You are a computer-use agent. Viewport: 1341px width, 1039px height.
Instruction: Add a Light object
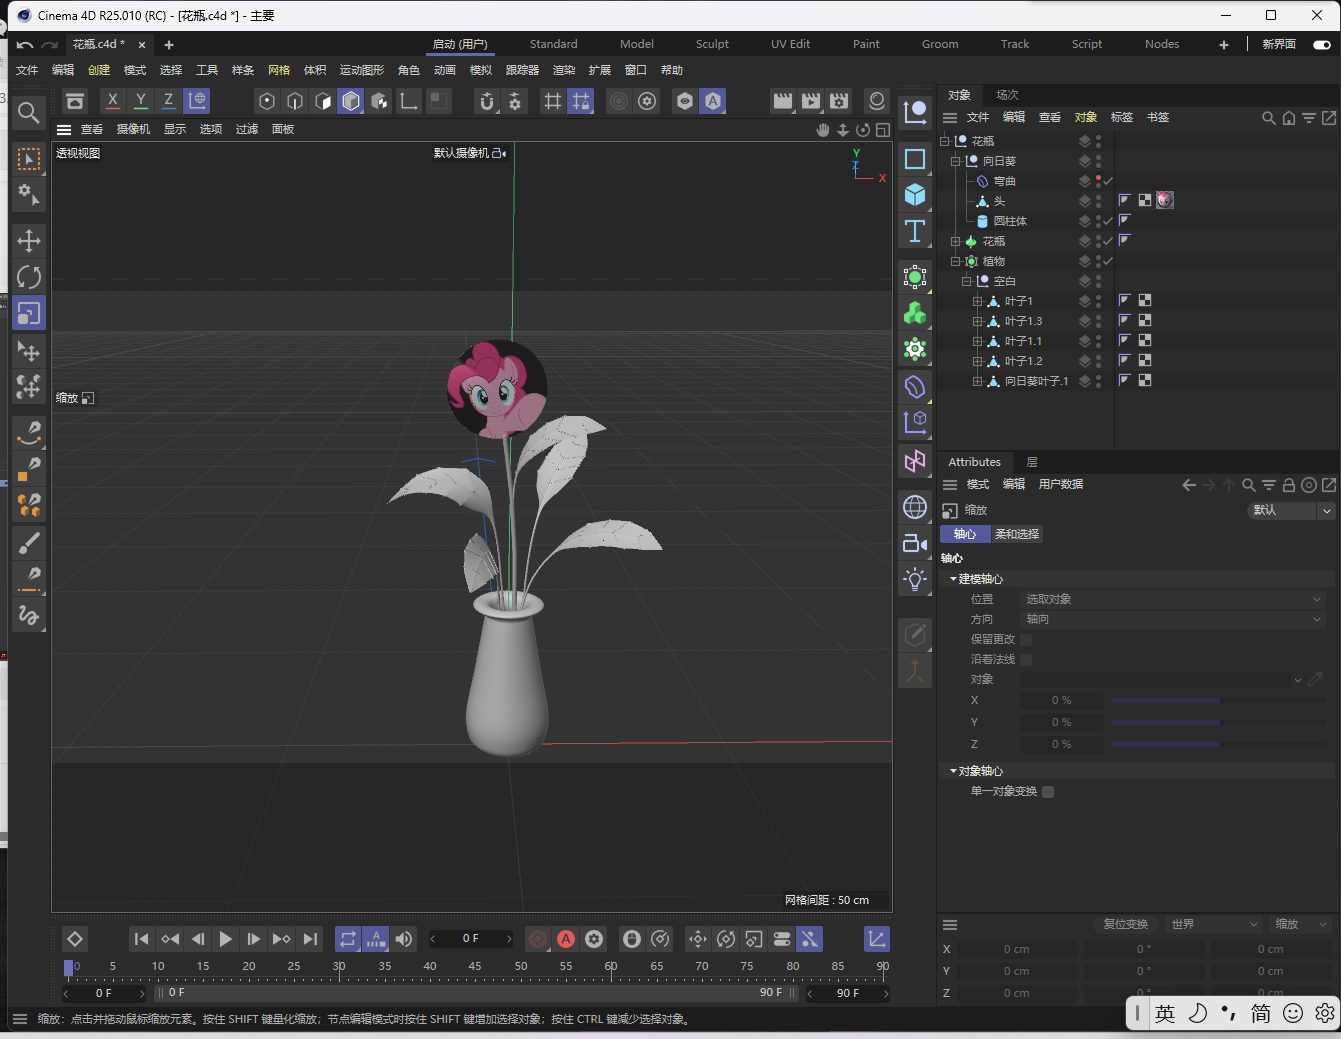pyautogui.click(x=915, y=579)
